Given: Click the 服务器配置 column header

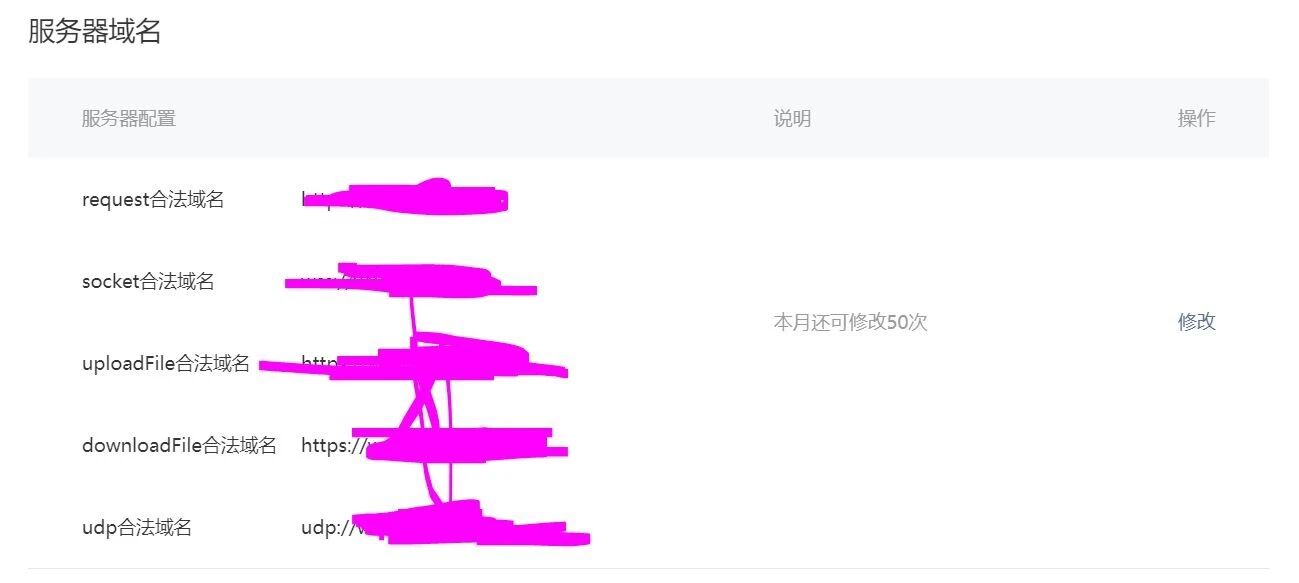Looking at the screenshot, I should click(x=129, y=119).
